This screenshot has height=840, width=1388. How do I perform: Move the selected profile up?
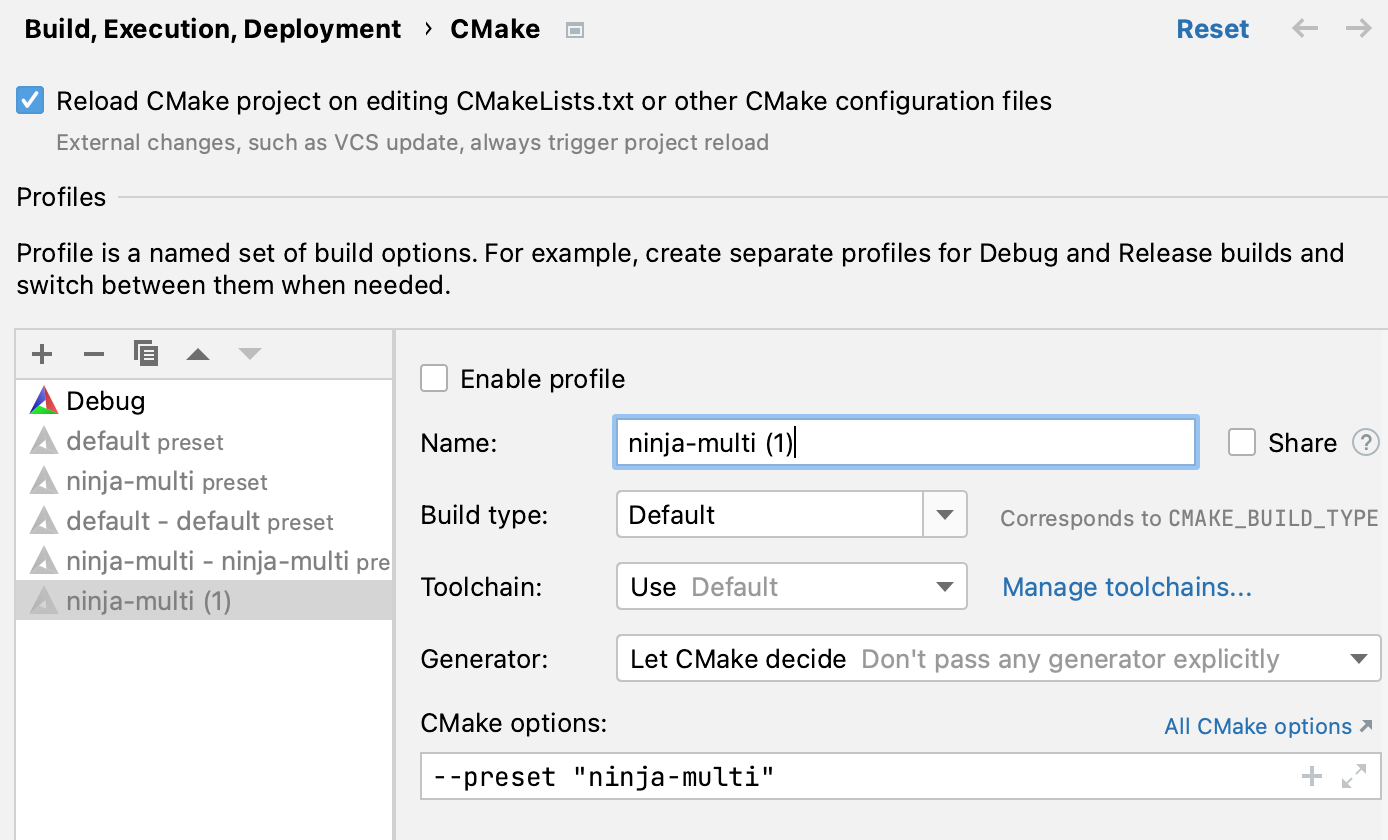point(198,353)
